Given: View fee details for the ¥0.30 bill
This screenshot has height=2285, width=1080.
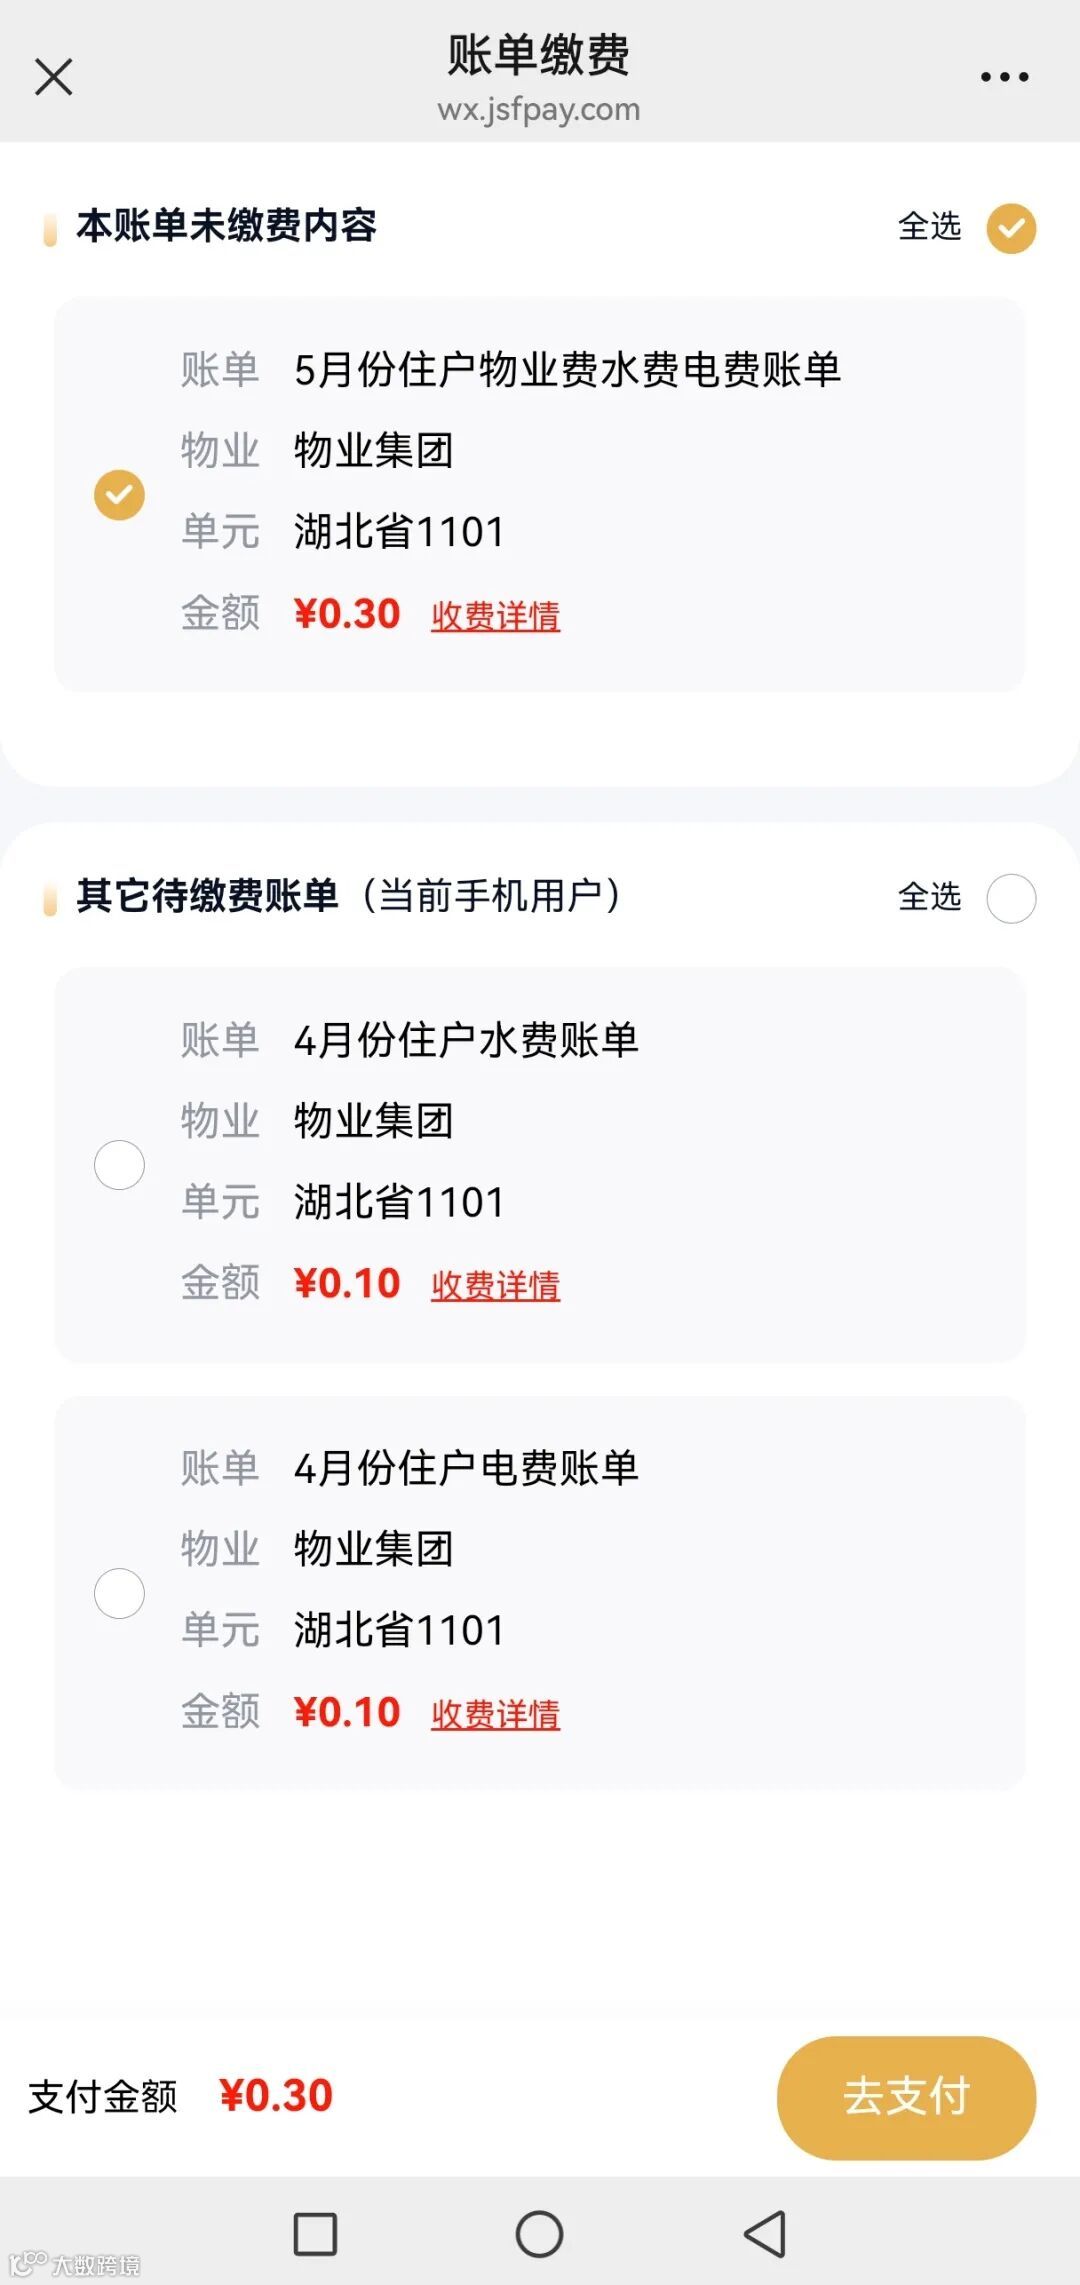Looking at the screenshot, I should pos(495,616).
